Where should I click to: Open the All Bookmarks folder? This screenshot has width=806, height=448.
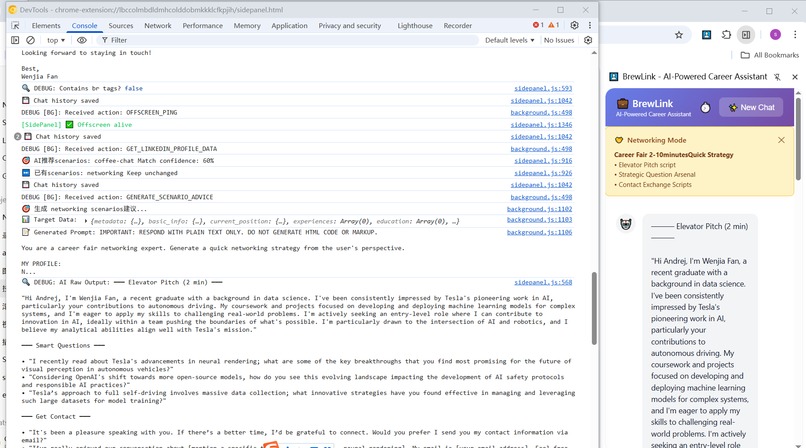coord(770,55)
